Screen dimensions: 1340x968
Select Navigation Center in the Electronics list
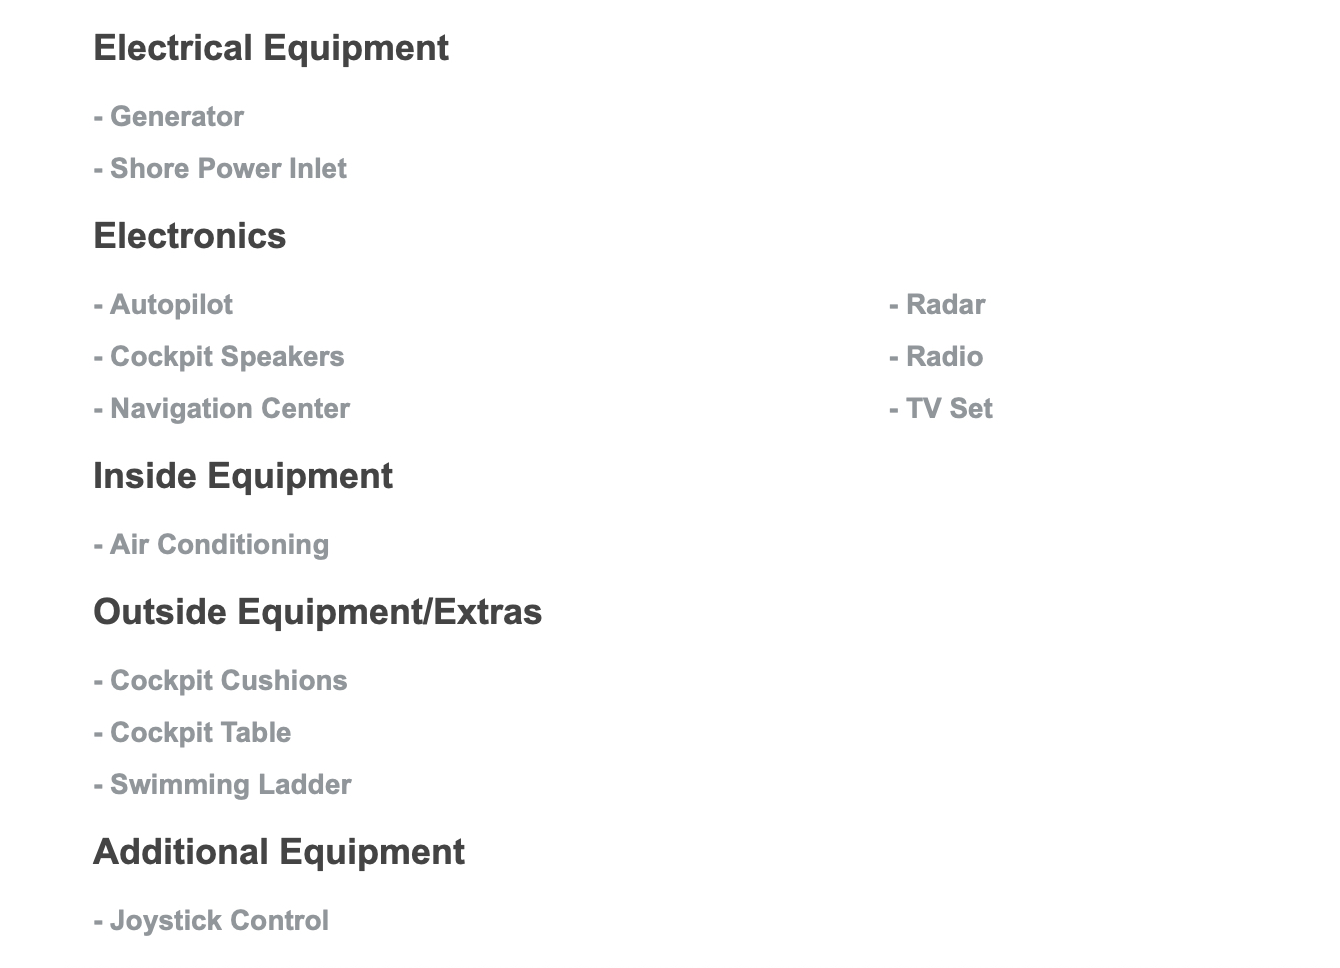(x=230, y=409)
